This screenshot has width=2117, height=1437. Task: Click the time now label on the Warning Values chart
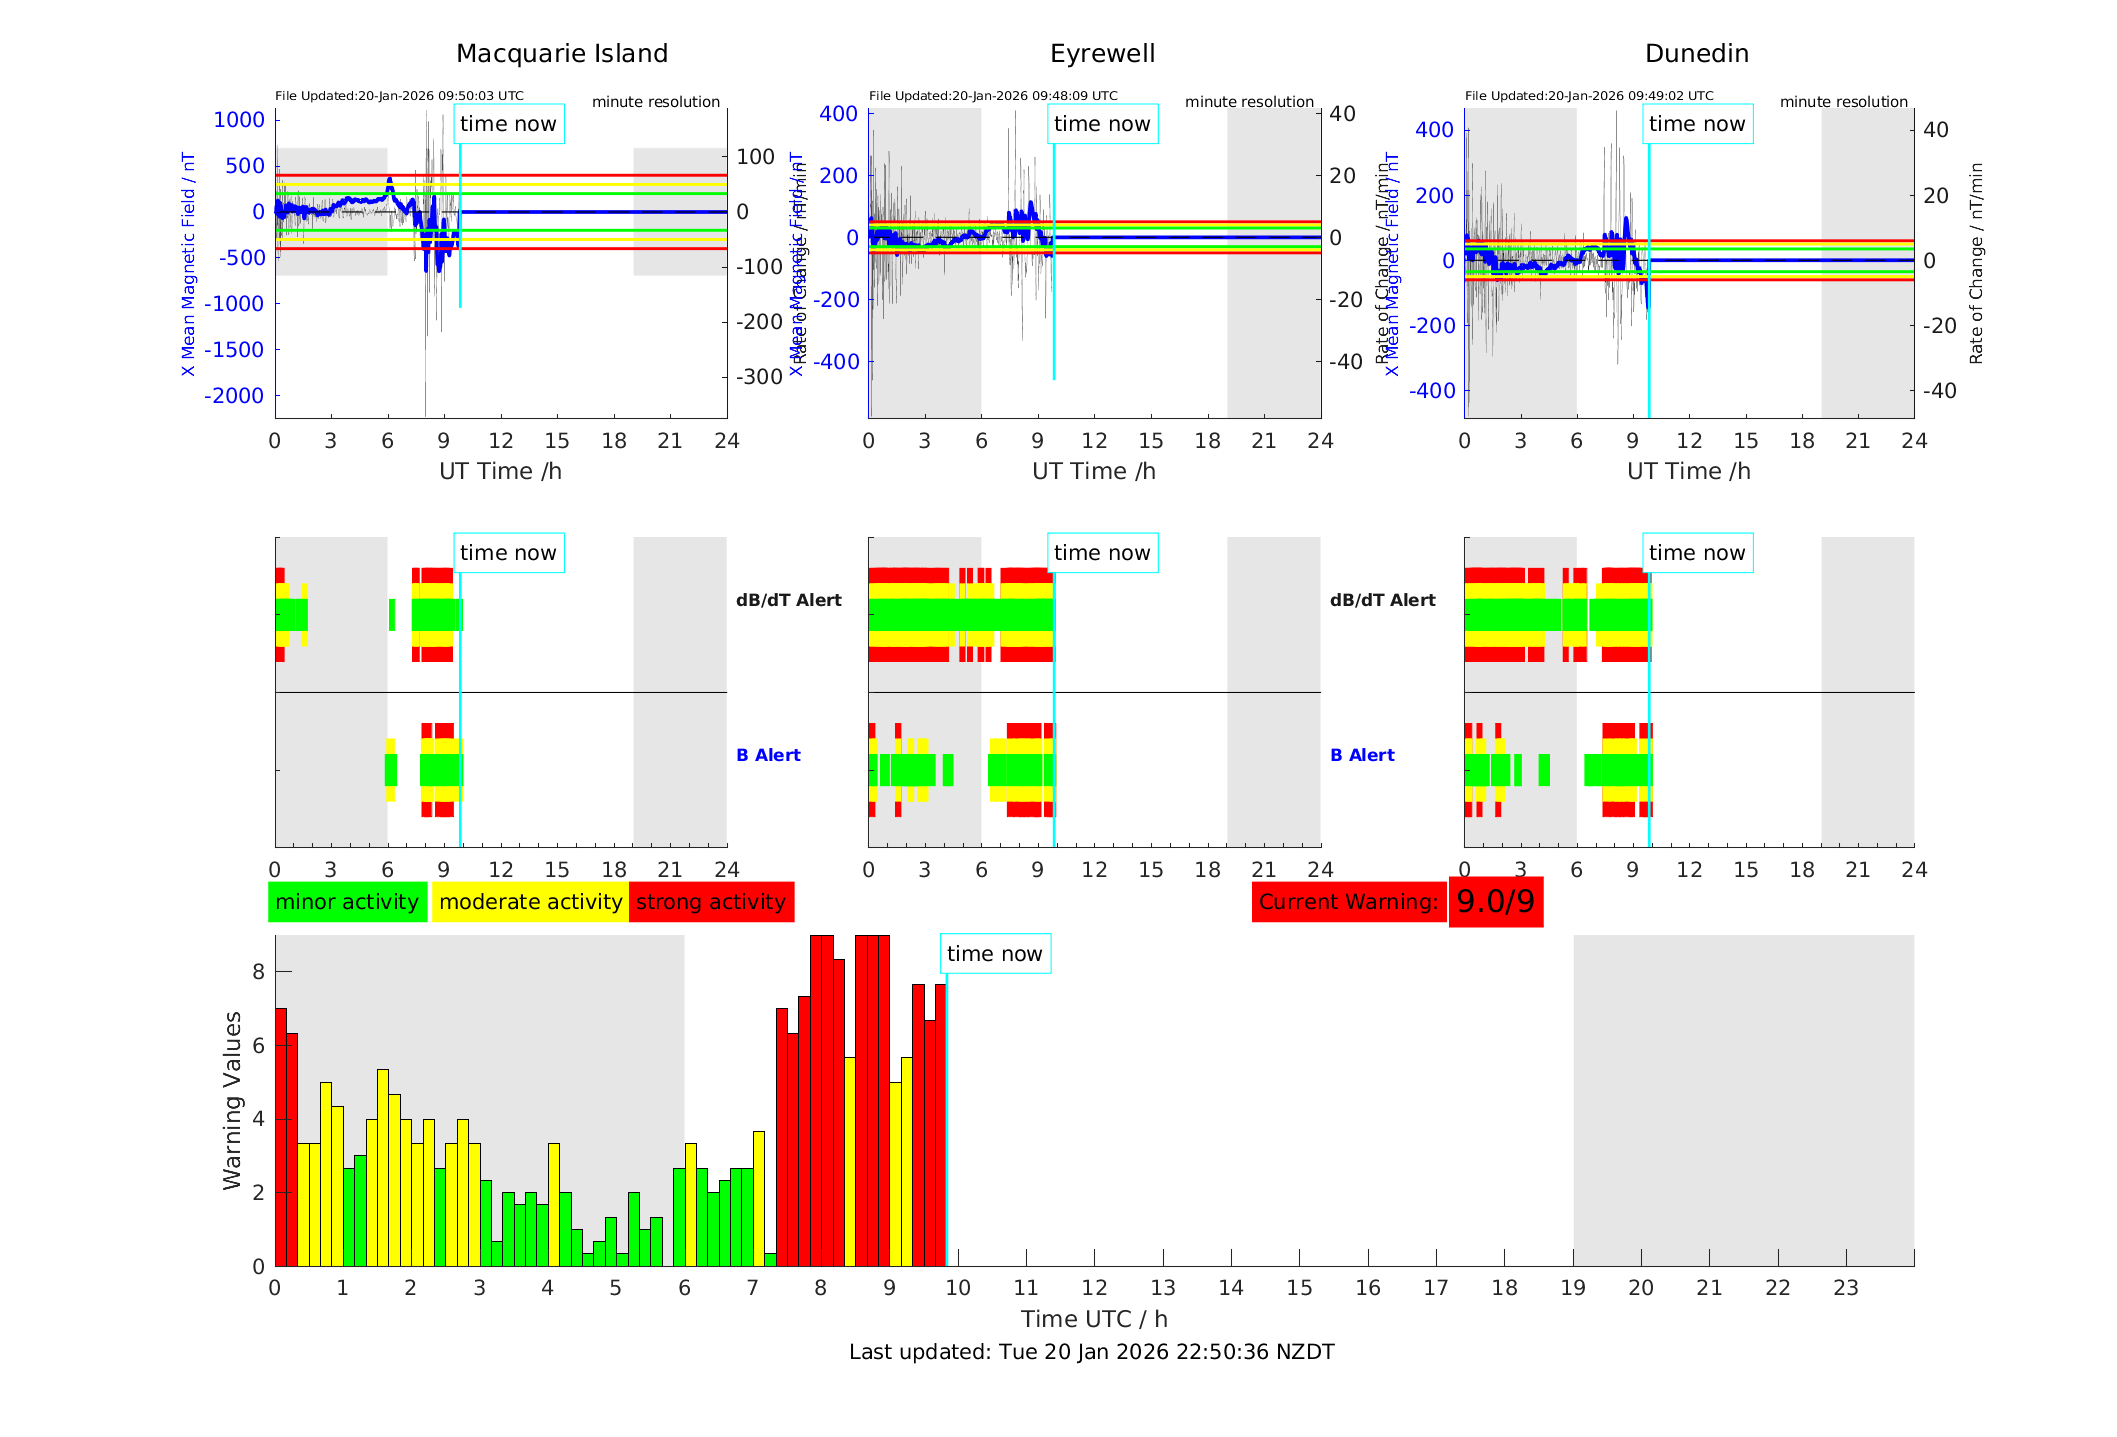tap(994, 954)
